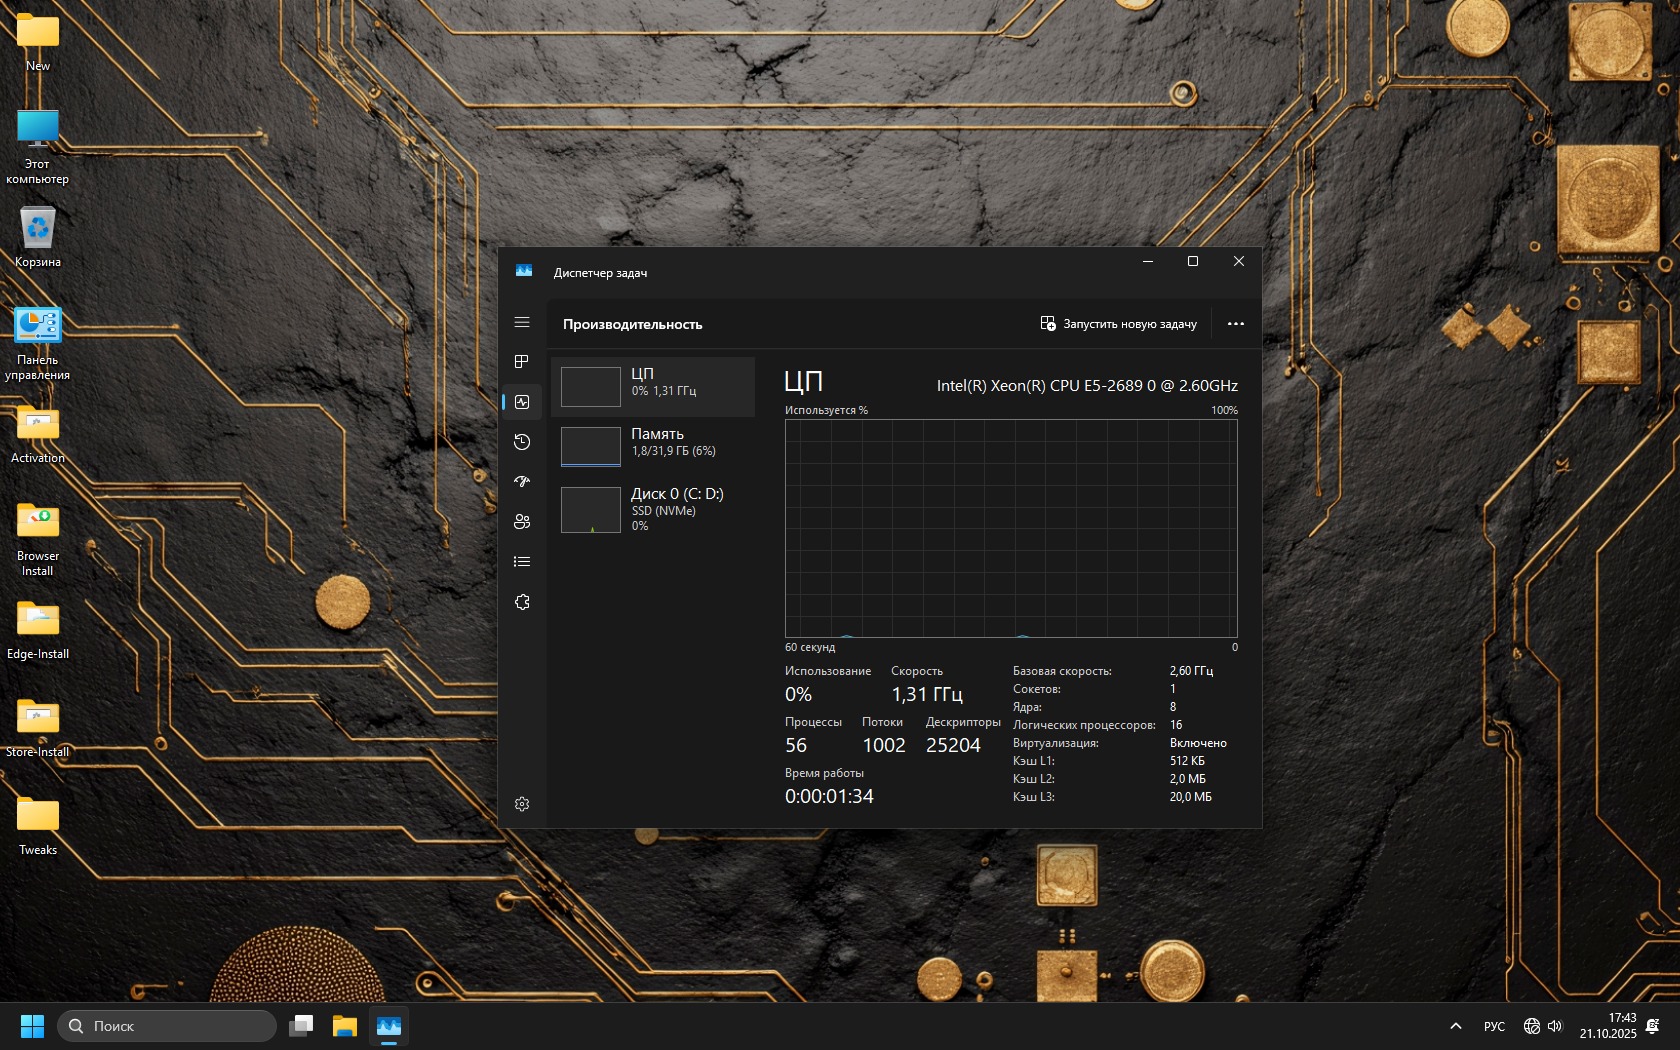Click the Поиск taskbar search field

pos(167,1026)
